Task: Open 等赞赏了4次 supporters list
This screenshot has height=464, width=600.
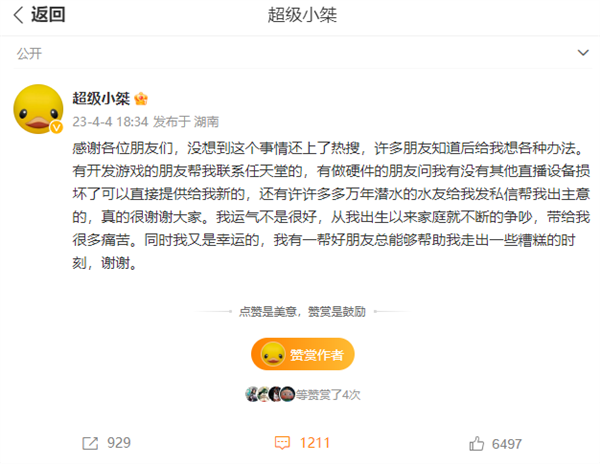Action: 328,394
